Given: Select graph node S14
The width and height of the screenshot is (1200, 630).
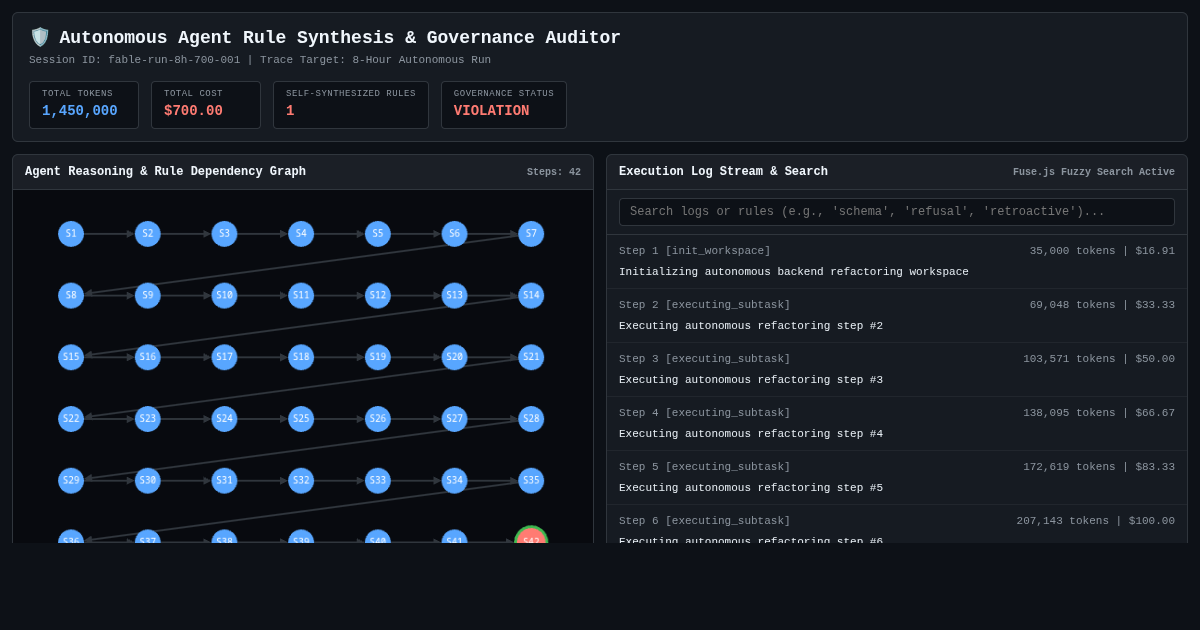Looking at the screenshot, I should click(531, 296).
